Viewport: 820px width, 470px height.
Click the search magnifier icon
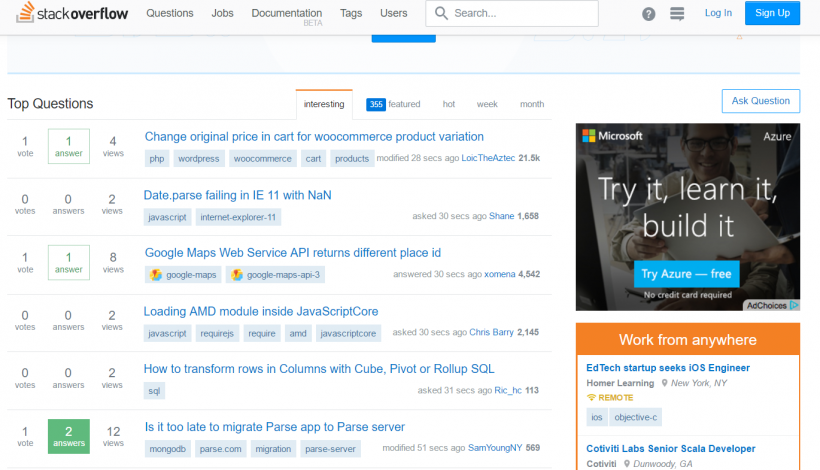tap(441, 13)
